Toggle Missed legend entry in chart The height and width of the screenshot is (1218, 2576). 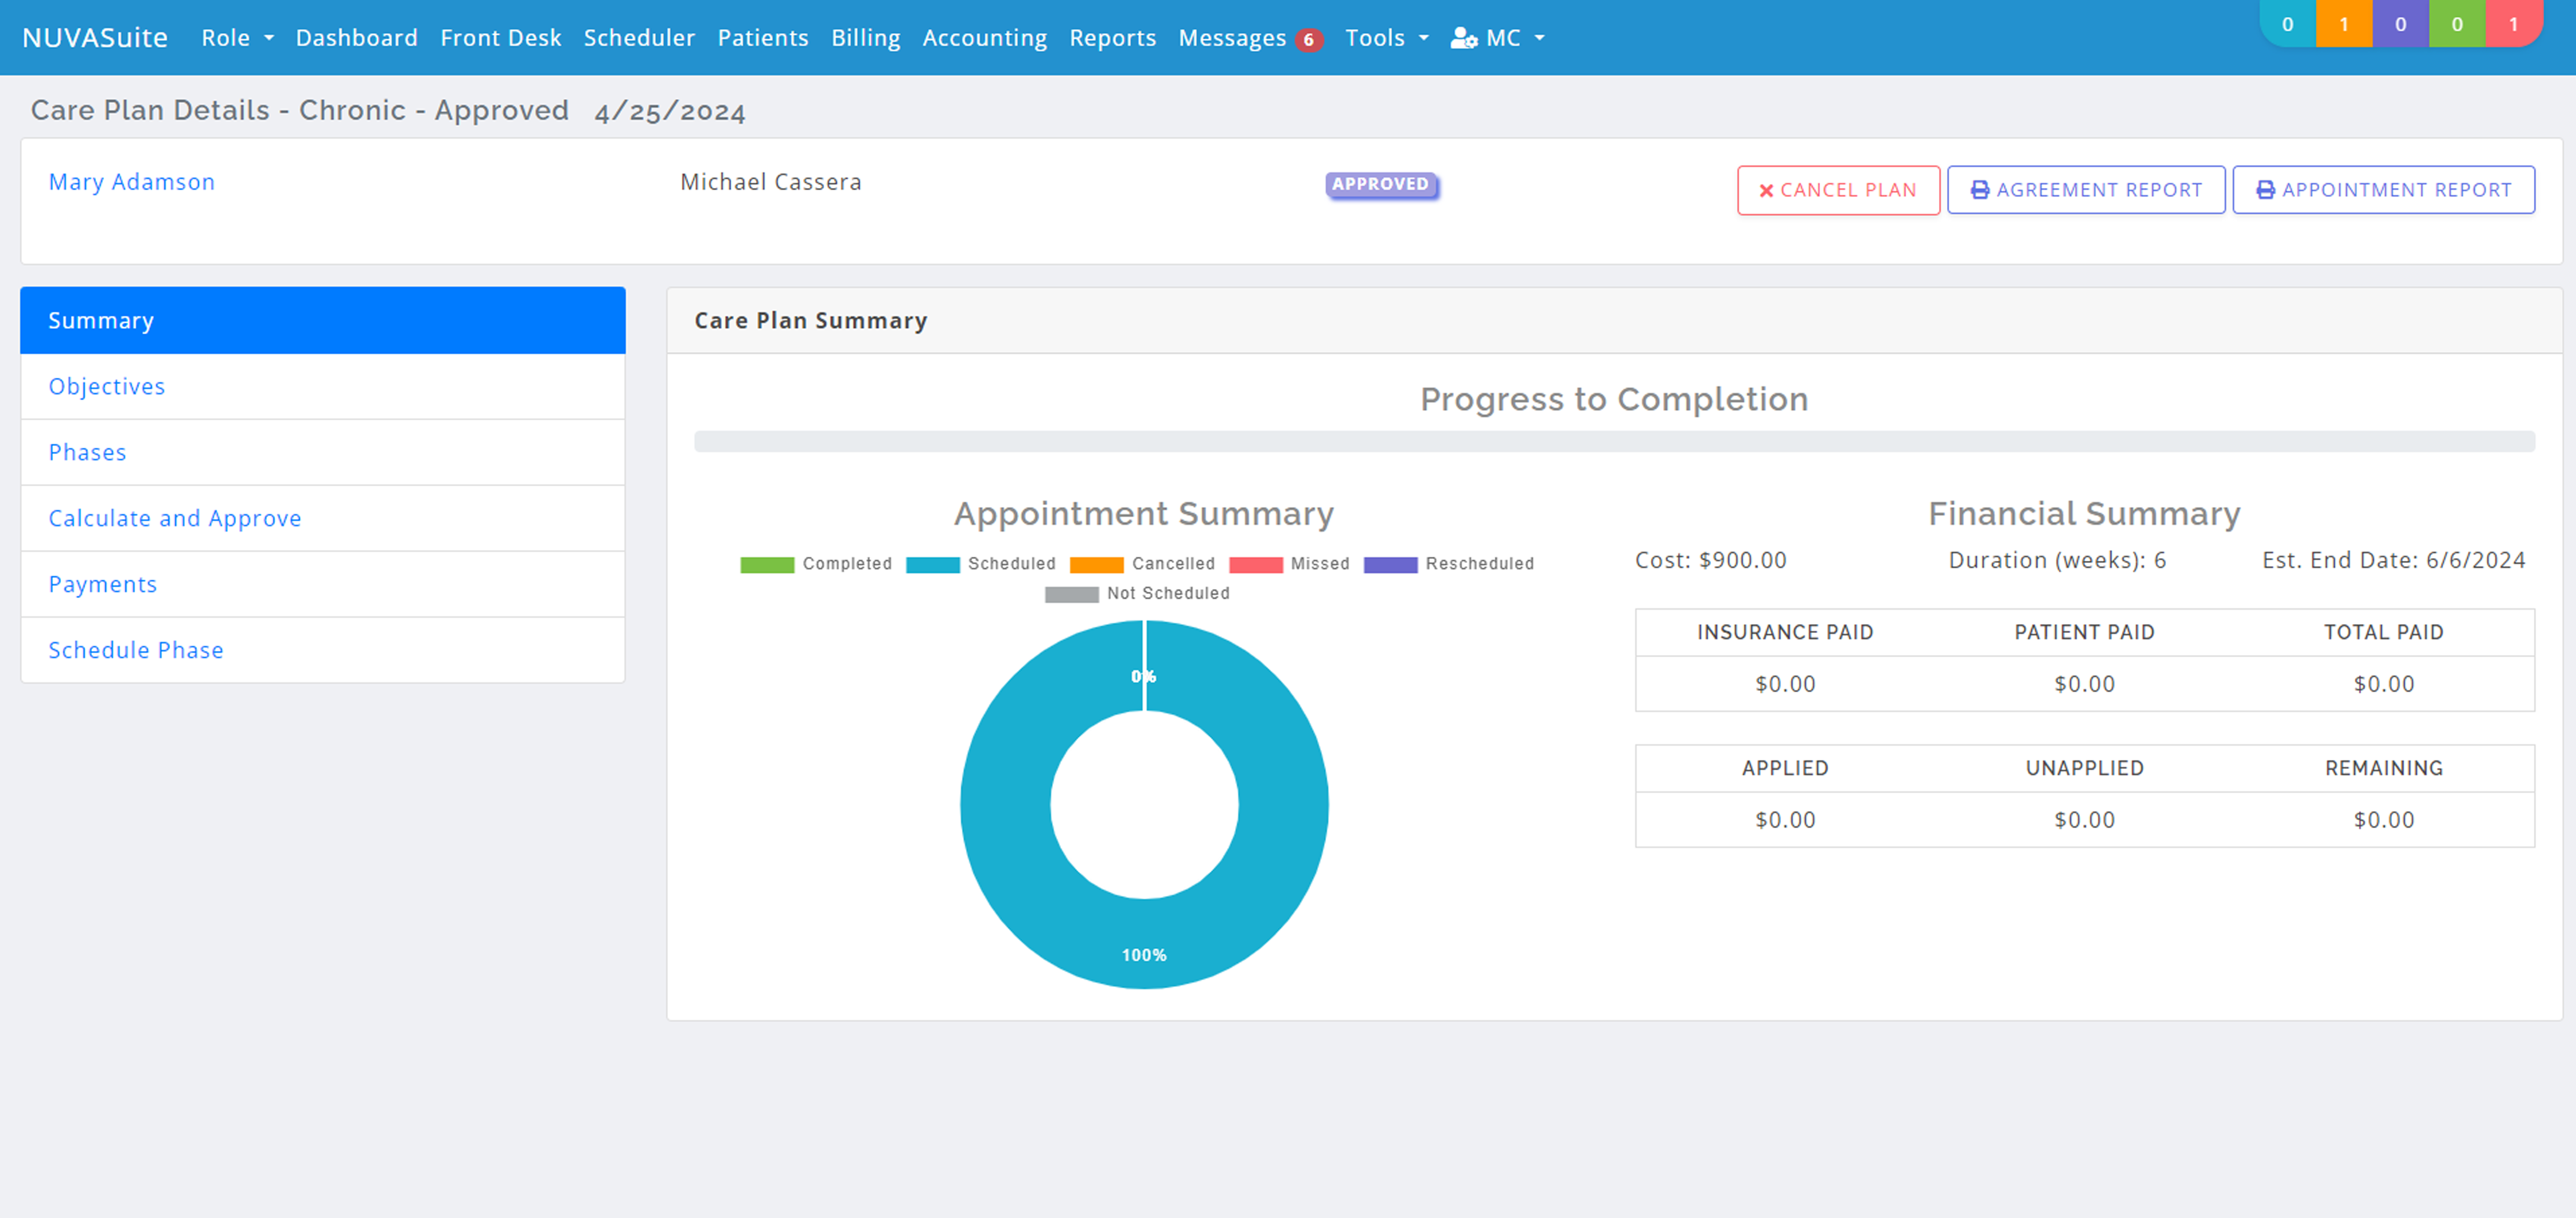(1289, 564)
